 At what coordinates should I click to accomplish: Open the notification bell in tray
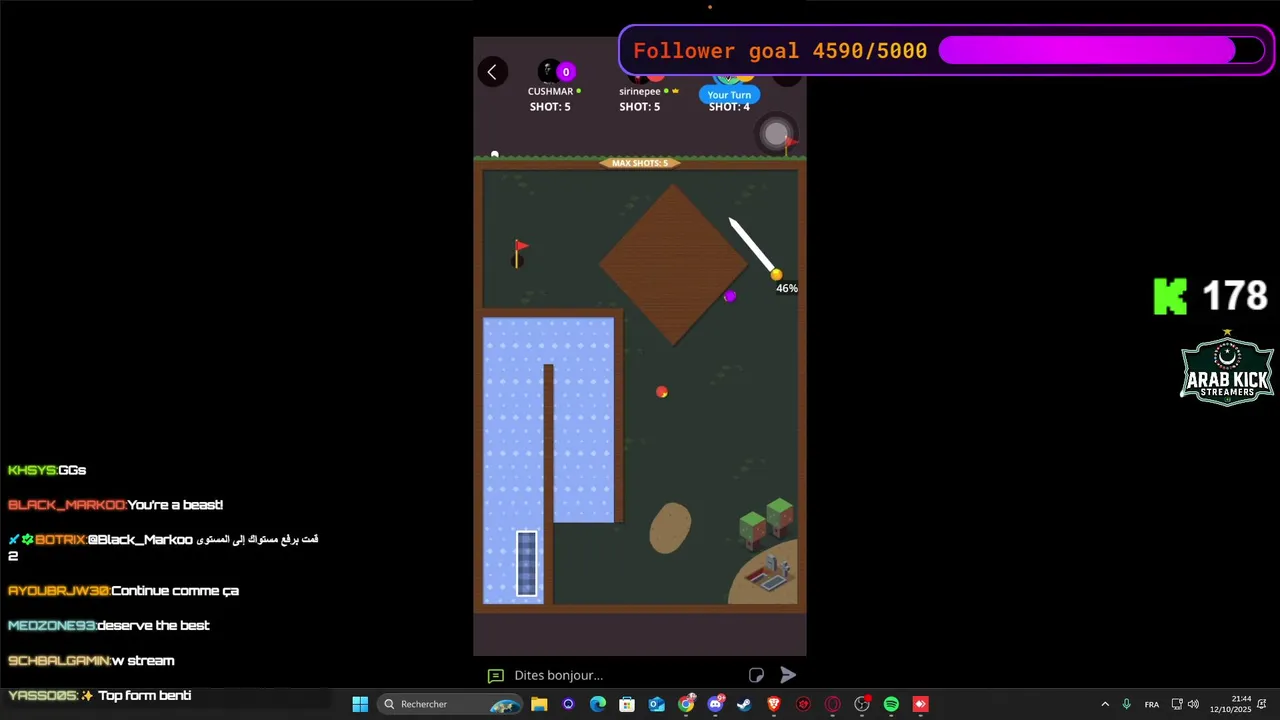[1262, 704]
